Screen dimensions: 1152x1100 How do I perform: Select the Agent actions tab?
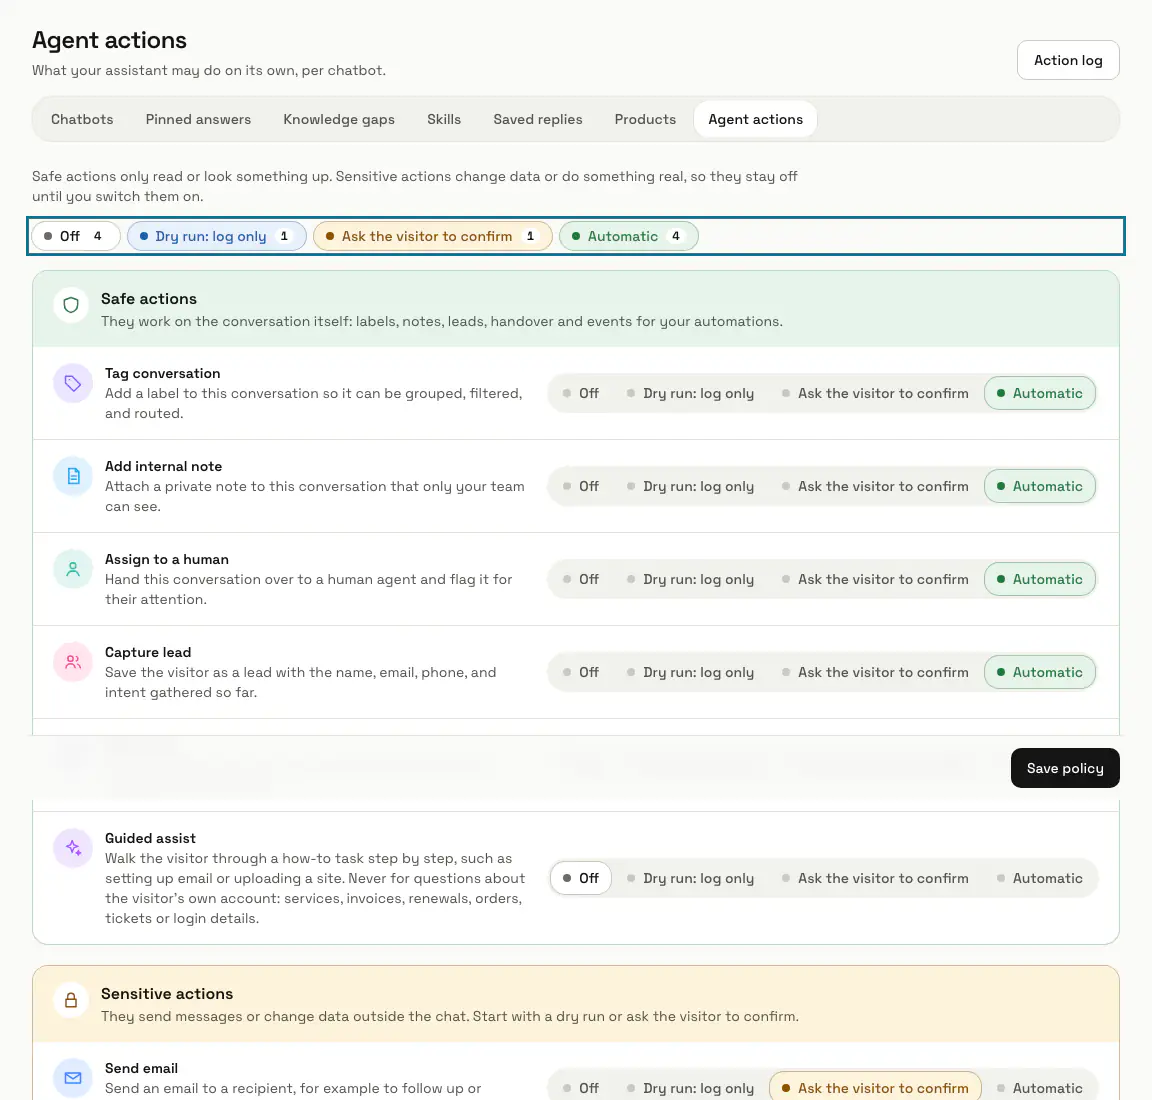[755, 119]
